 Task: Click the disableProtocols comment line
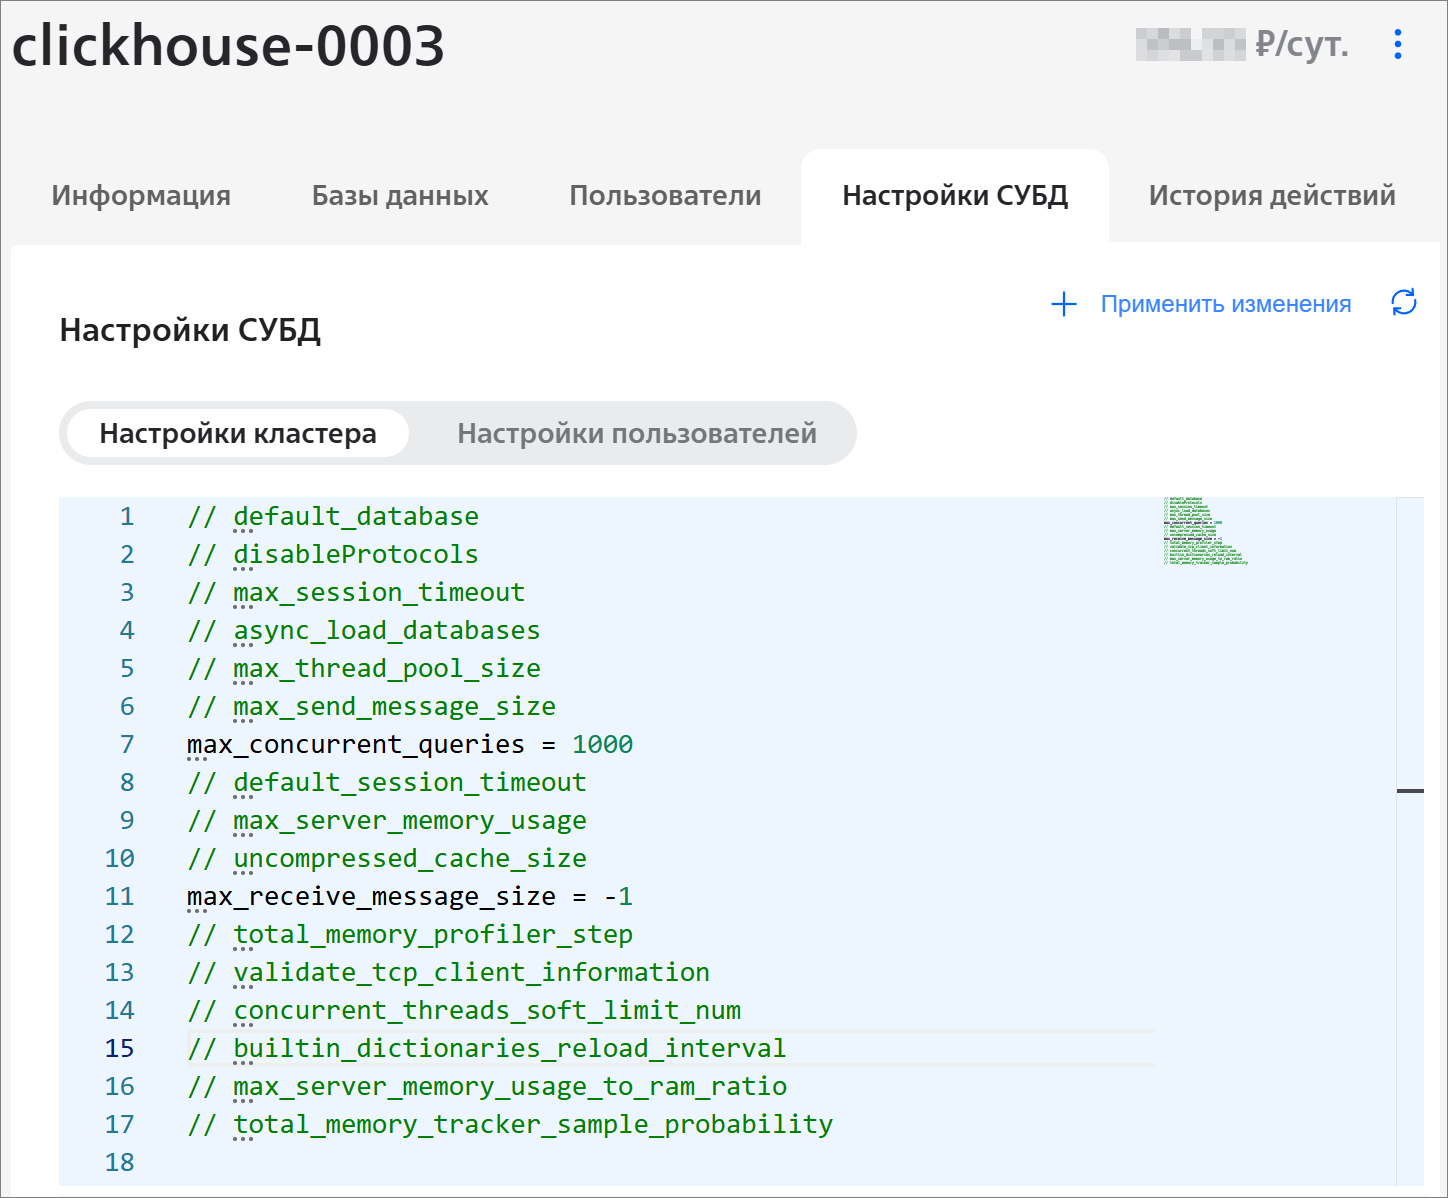tap(333, 555)
